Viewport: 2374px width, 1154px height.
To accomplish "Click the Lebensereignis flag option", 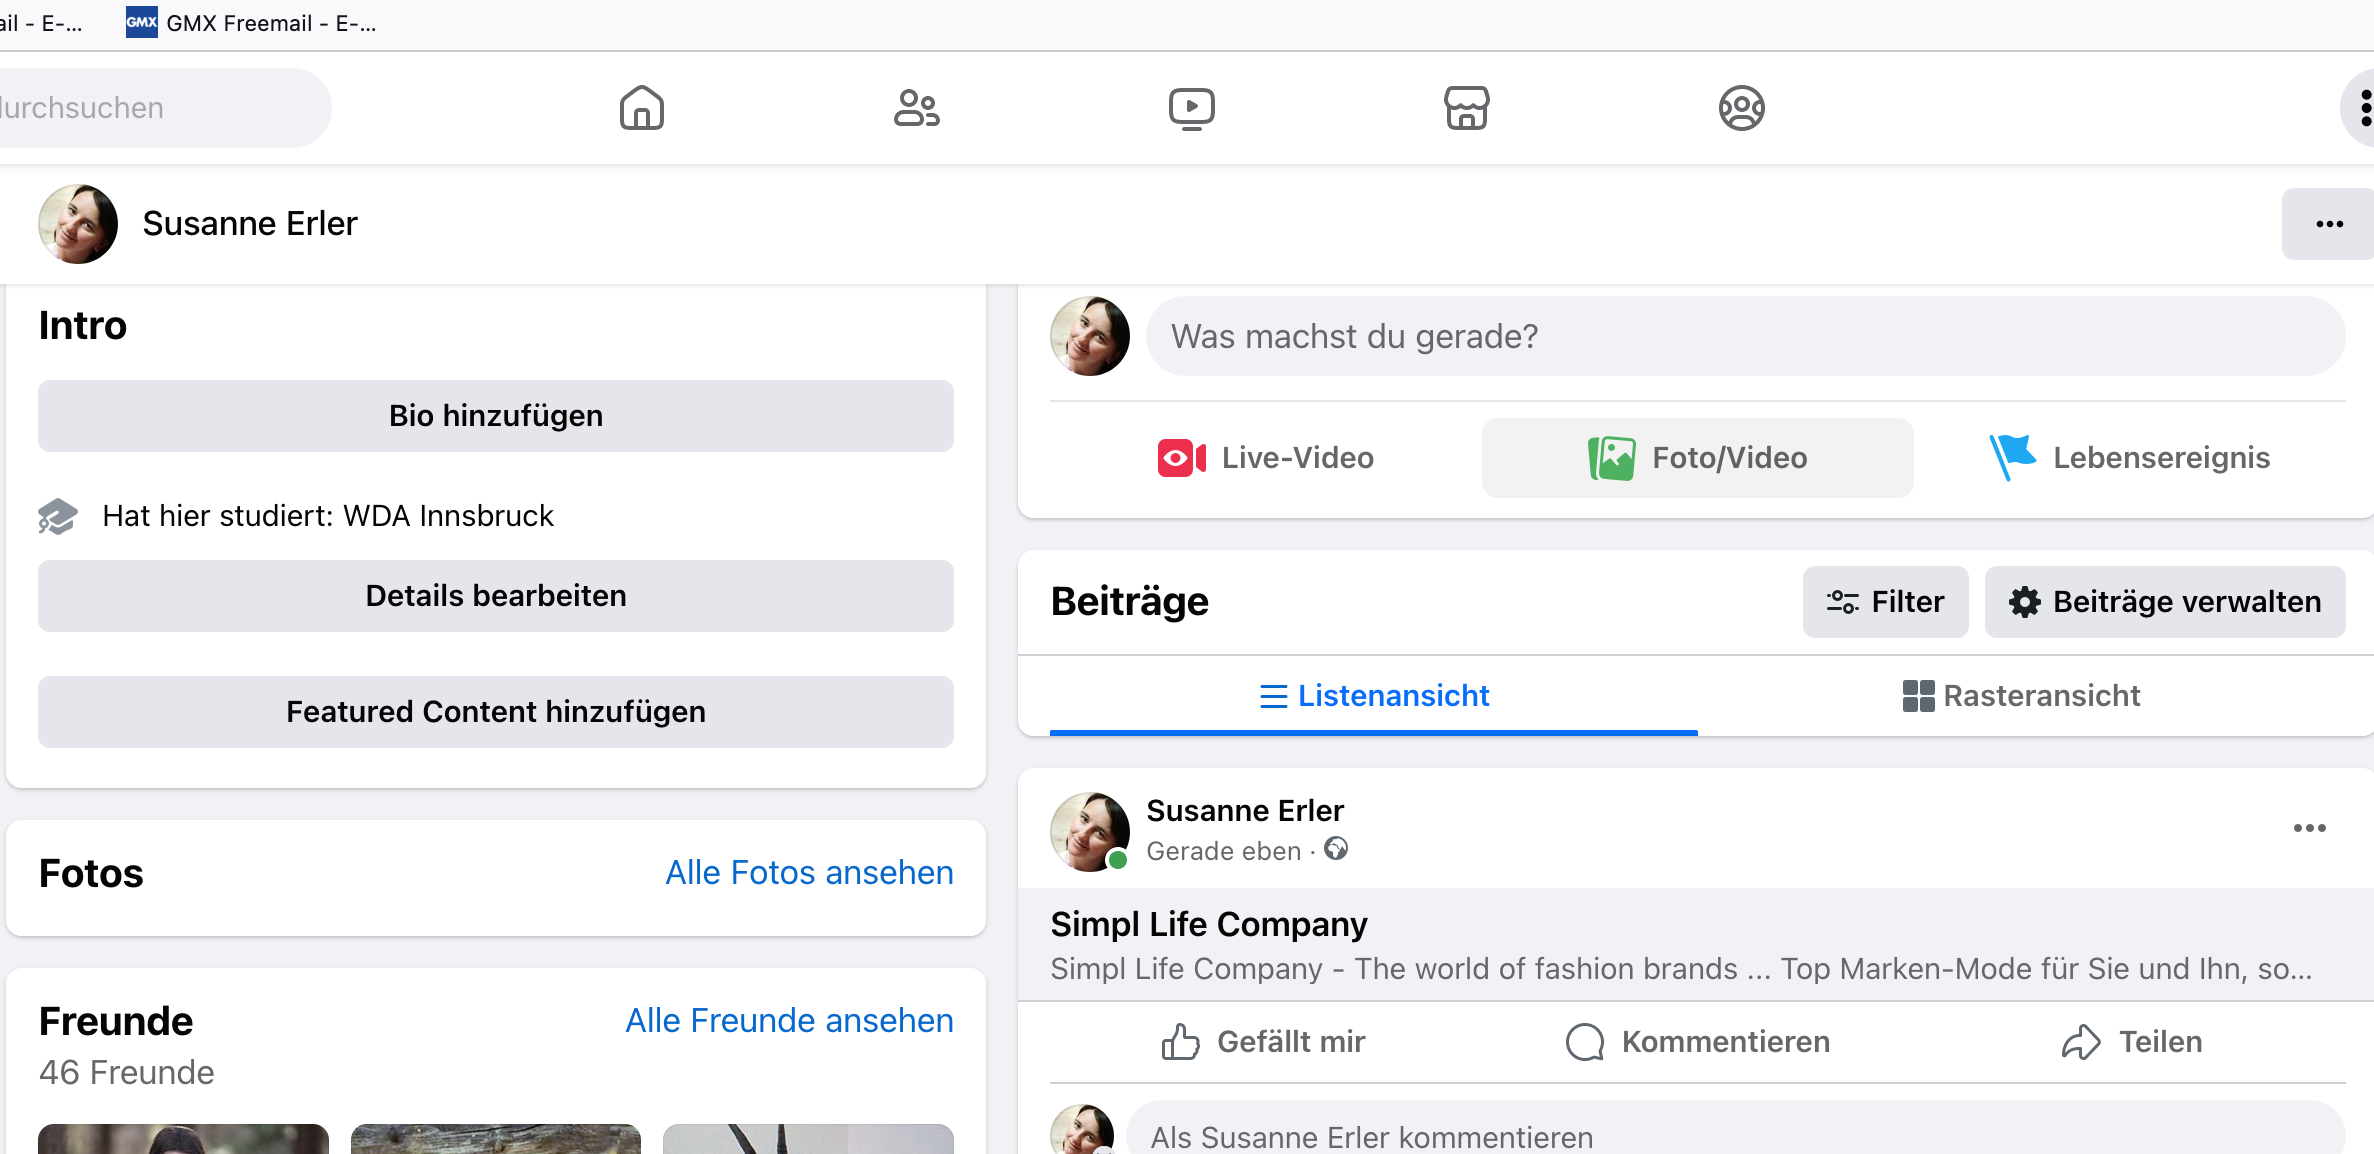I will [2130, 458].
